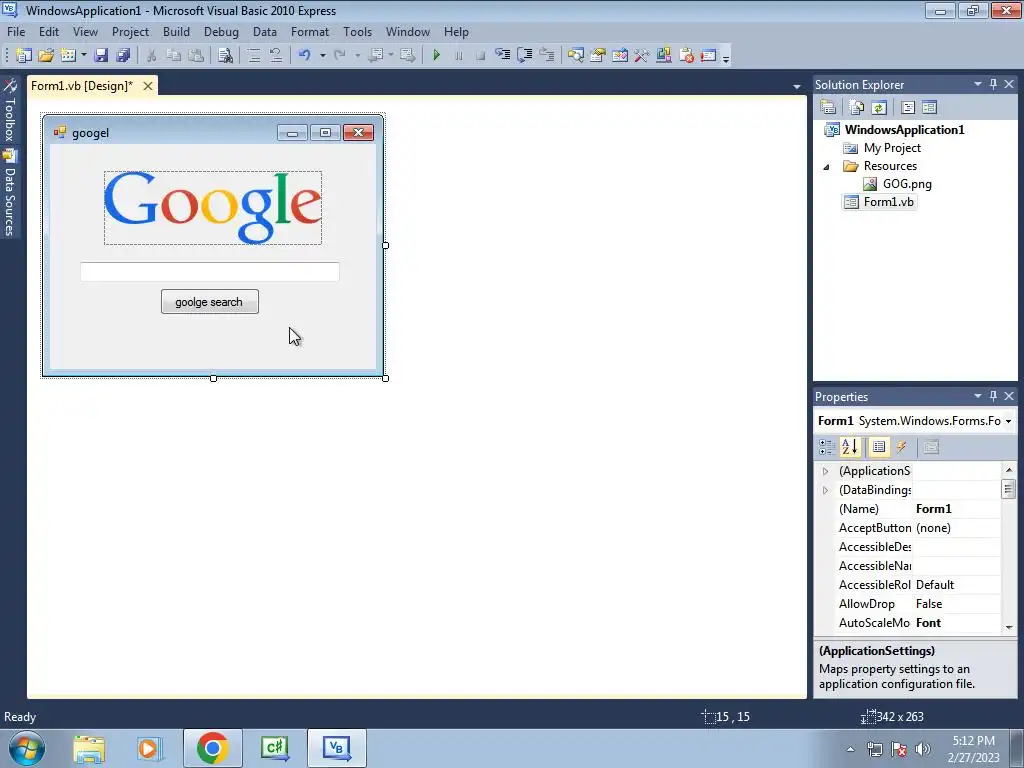Open Solution Explorer window position menu
This screenshot has width=1024, height=768.
978,84
